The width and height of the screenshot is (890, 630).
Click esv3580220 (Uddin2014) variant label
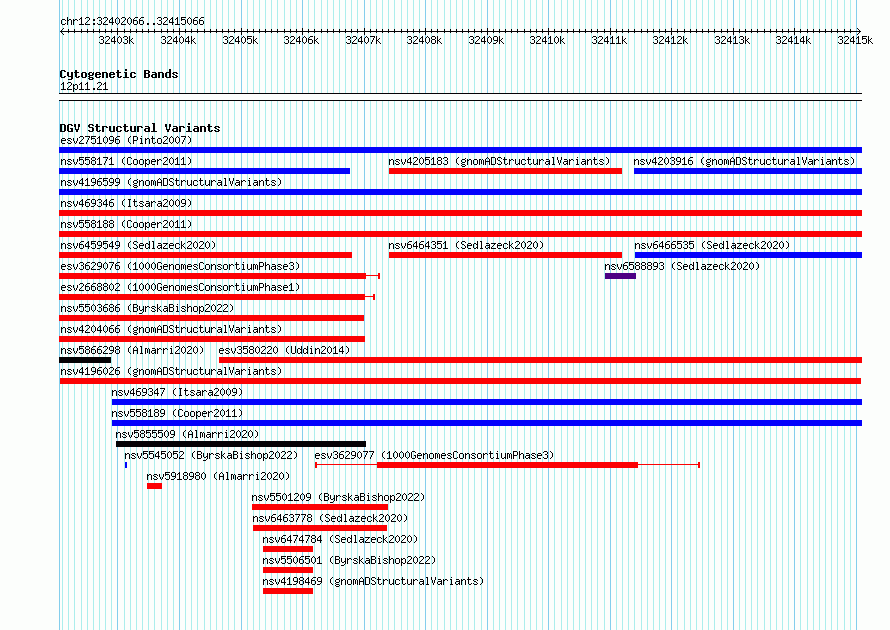[284, 350]
